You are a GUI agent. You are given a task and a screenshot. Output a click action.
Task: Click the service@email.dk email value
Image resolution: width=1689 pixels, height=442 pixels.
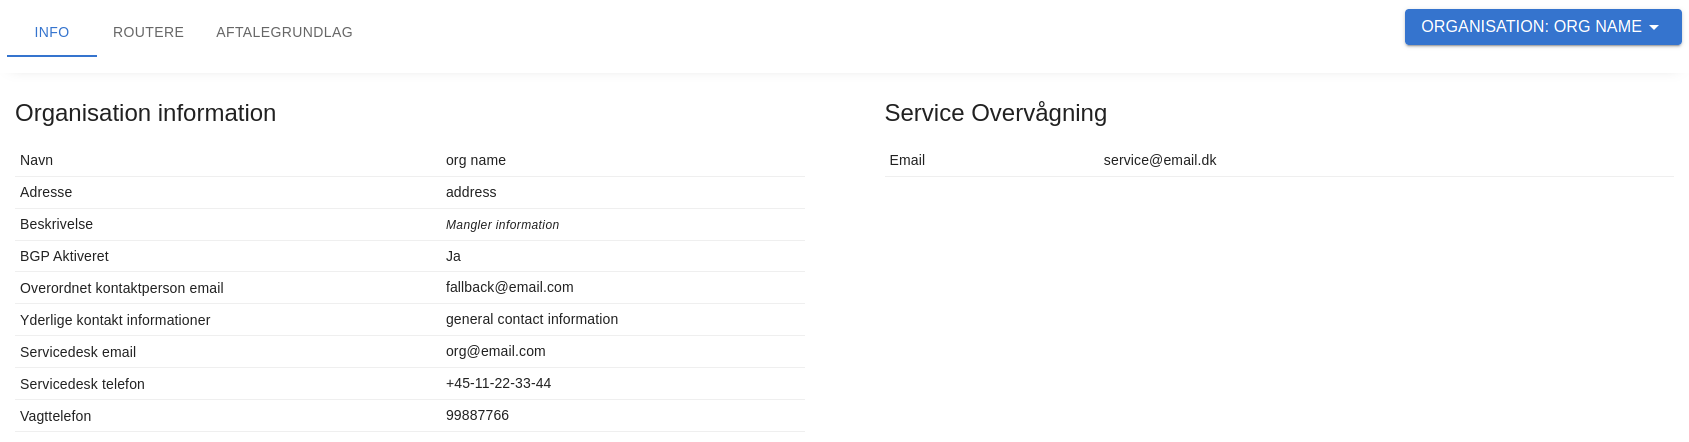click(x=1160, y=160)
